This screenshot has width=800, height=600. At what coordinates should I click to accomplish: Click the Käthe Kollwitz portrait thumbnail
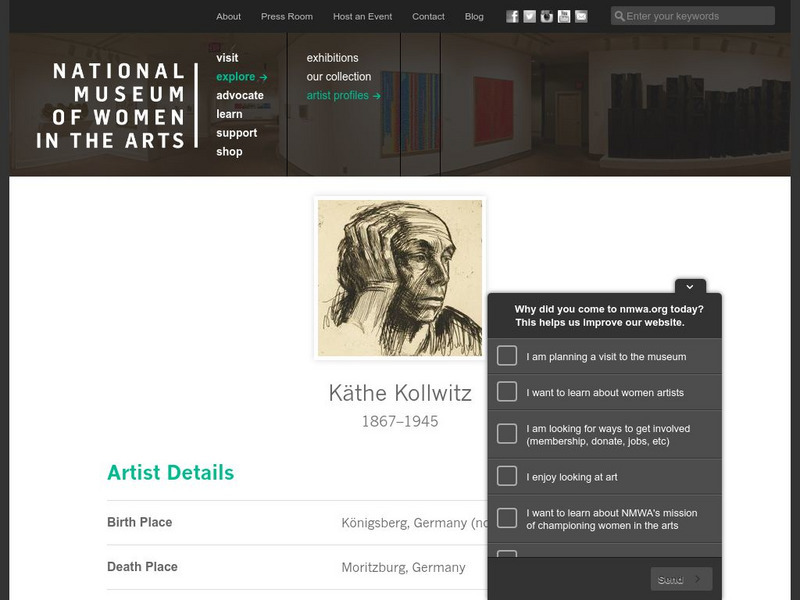click(400, 278)
